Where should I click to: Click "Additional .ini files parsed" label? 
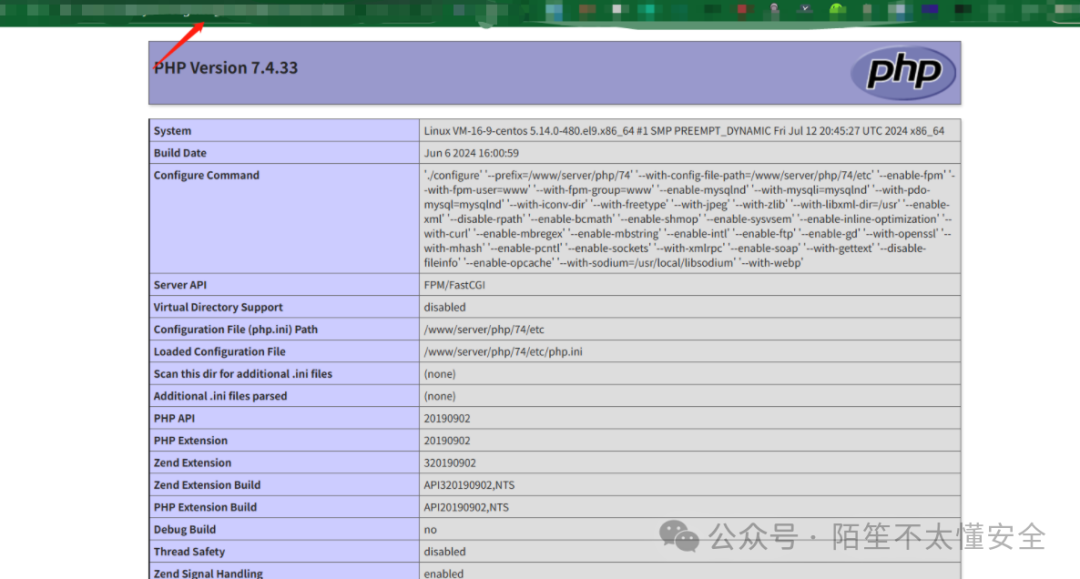220,396
